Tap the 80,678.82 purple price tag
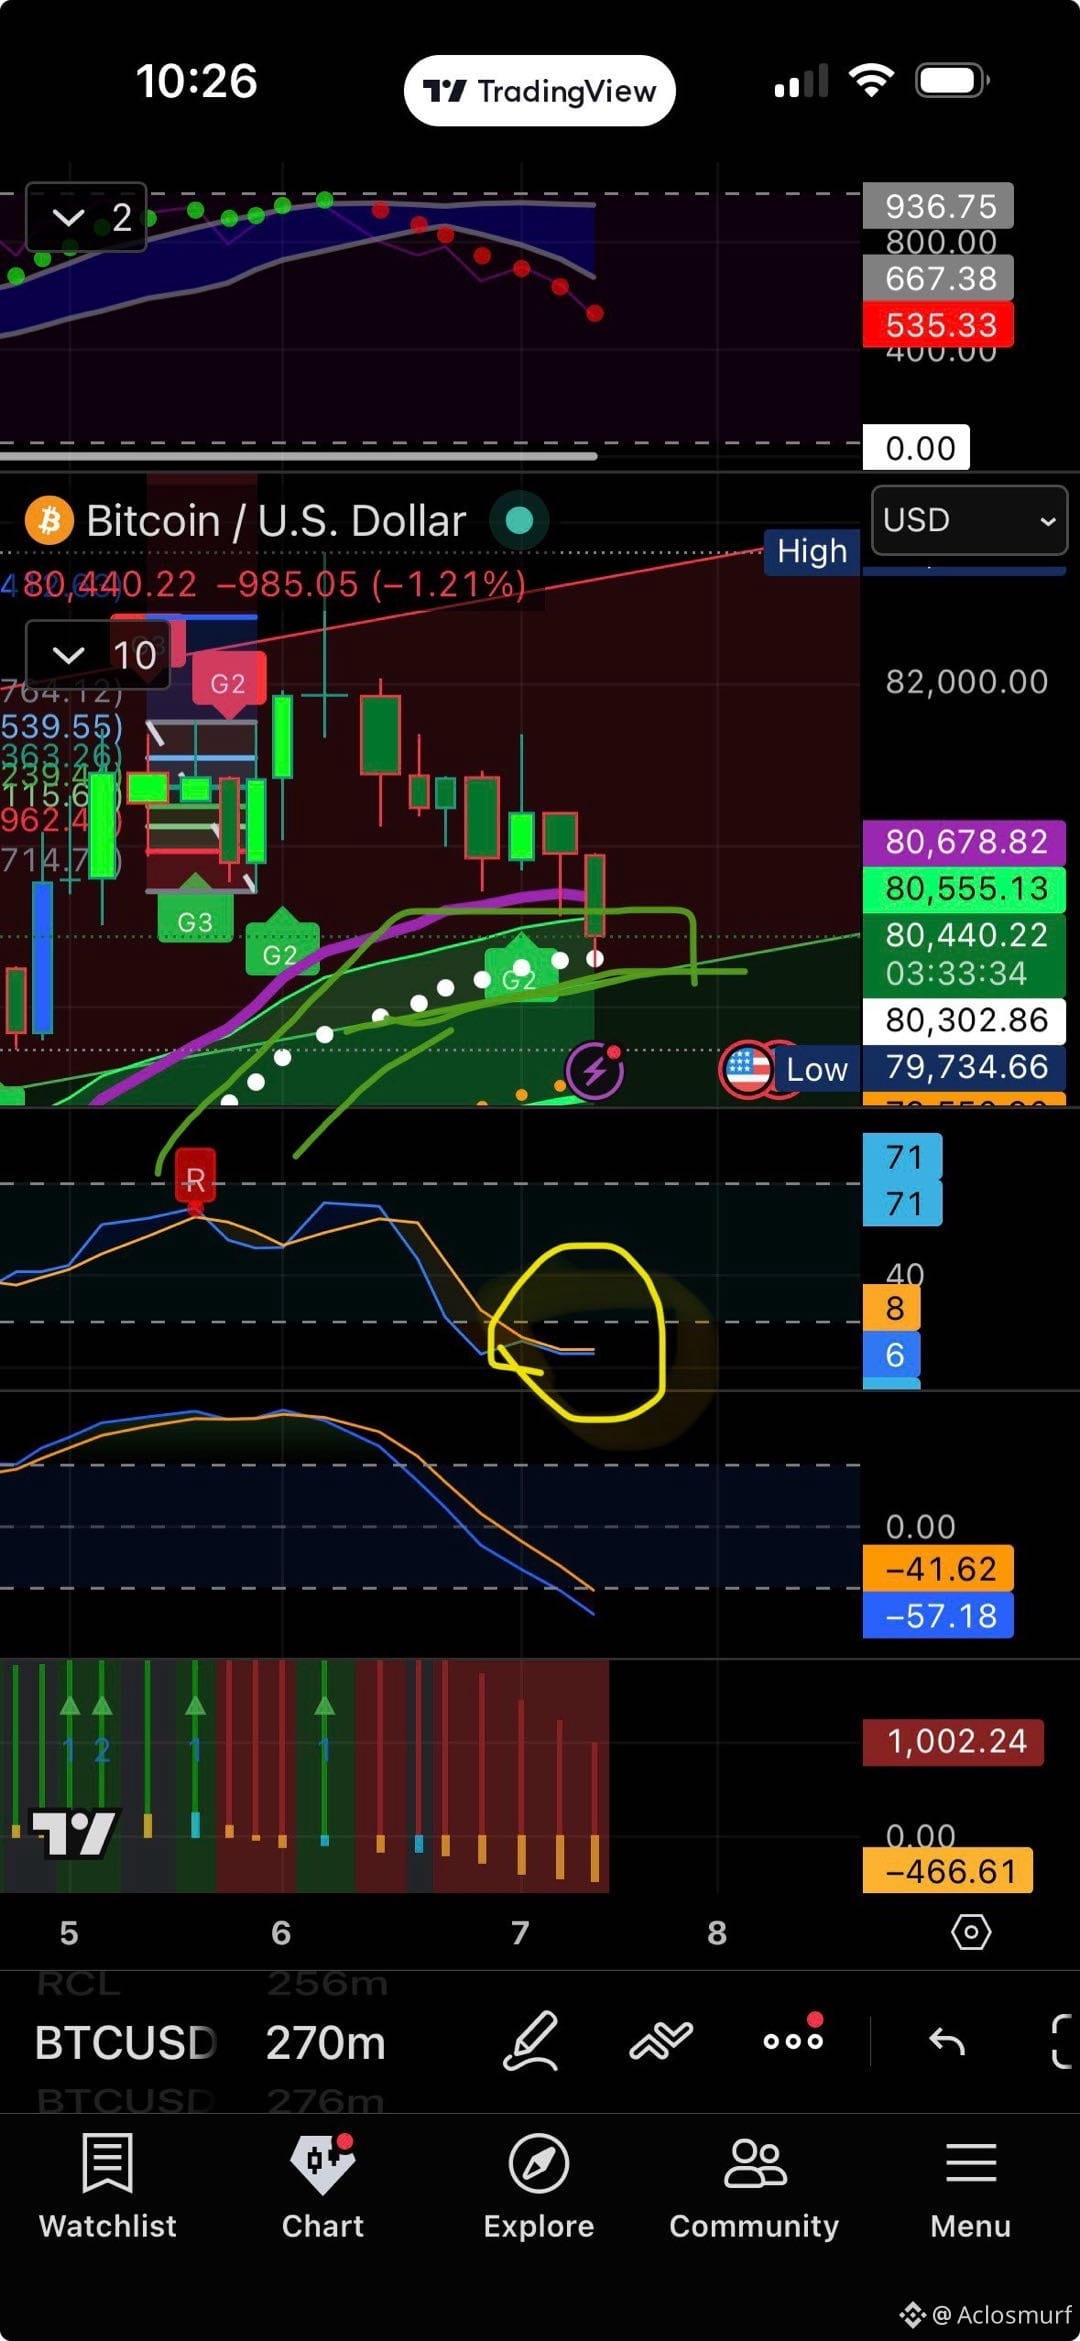This screenshot has height=2341, width=1080. click(965, 842)
